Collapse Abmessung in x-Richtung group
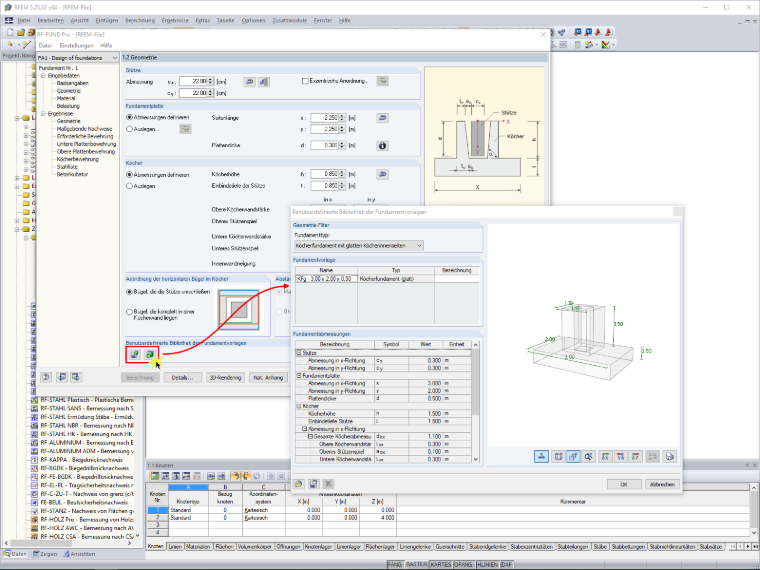This screenshot has height=570, width=760. coord(304,429)
